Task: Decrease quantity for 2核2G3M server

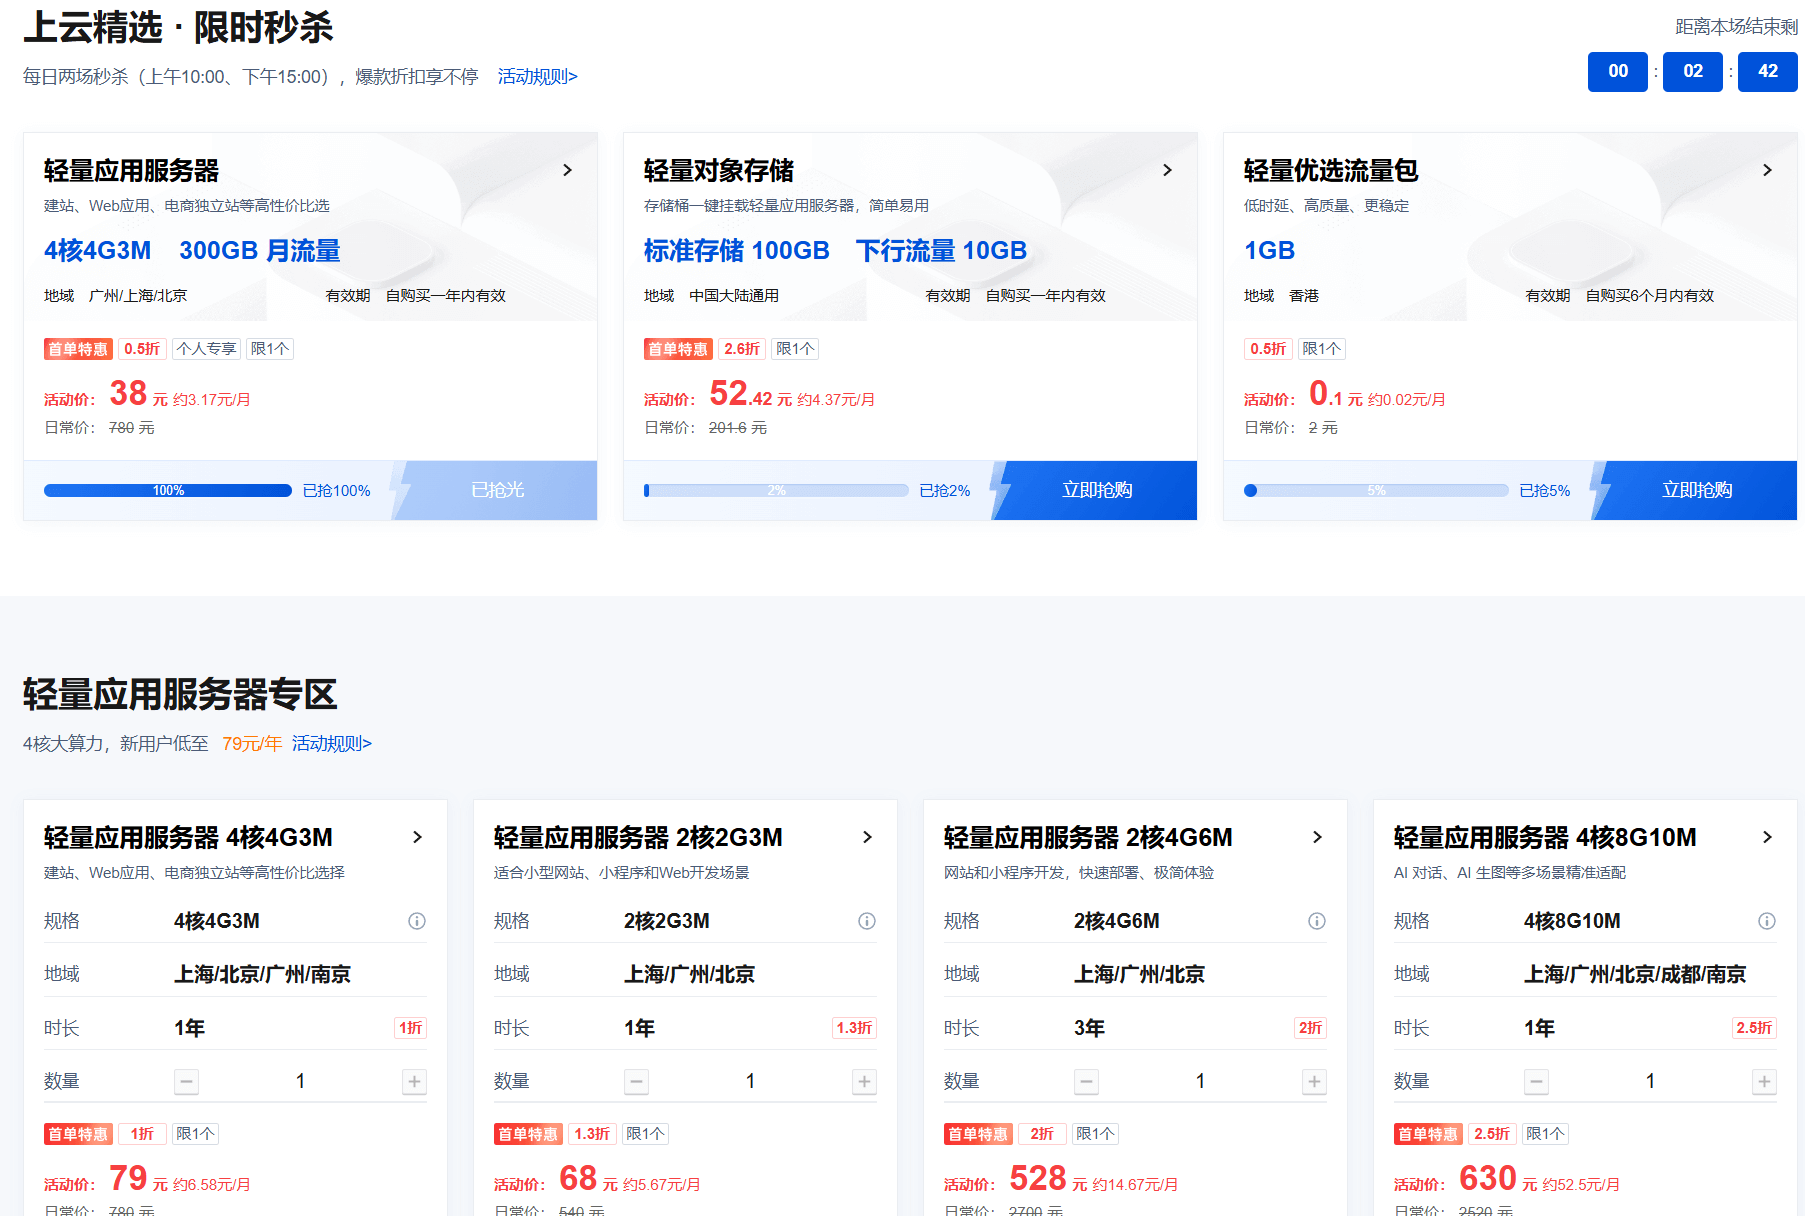Action: tap(636, 1081)
